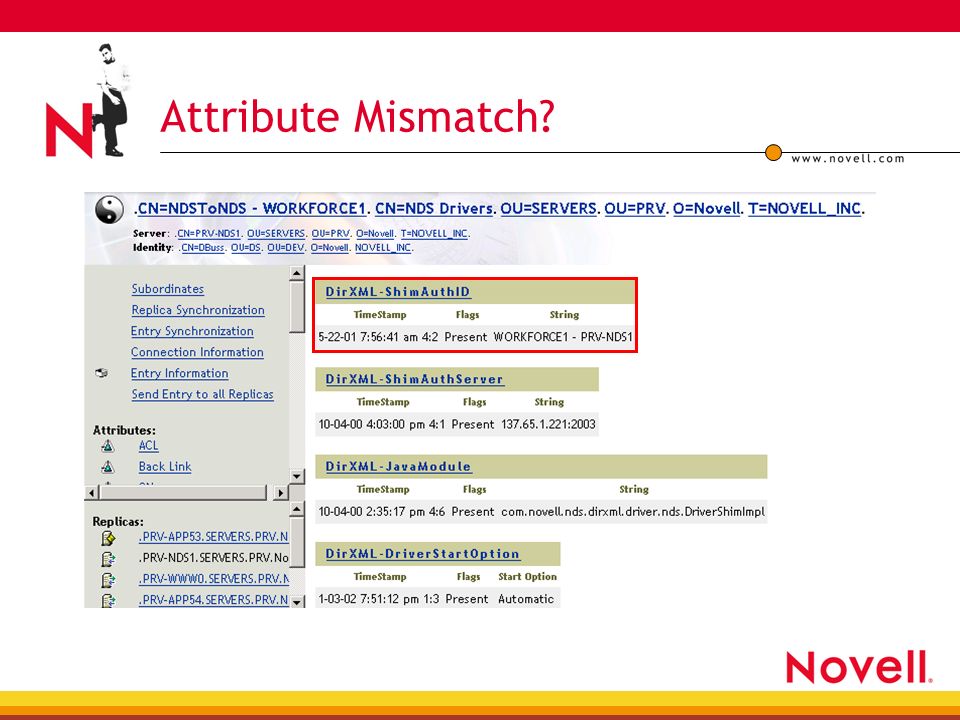Open identity CN=DBuss link

(203, 248)
